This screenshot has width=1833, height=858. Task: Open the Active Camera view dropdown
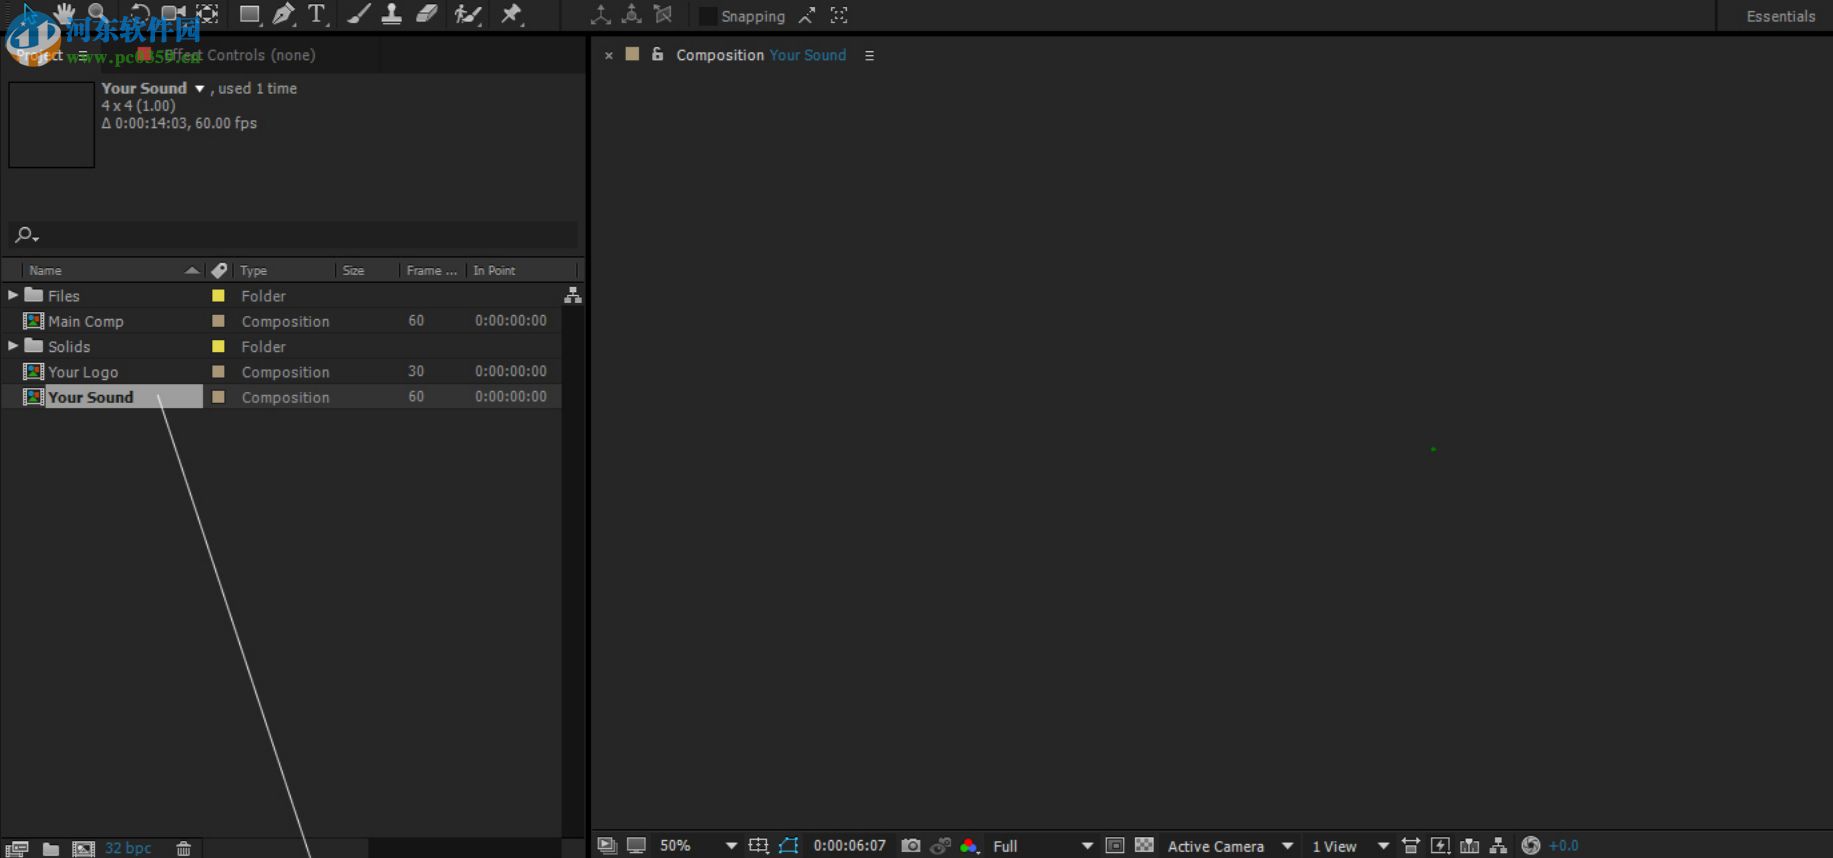tap(1230, 846)
